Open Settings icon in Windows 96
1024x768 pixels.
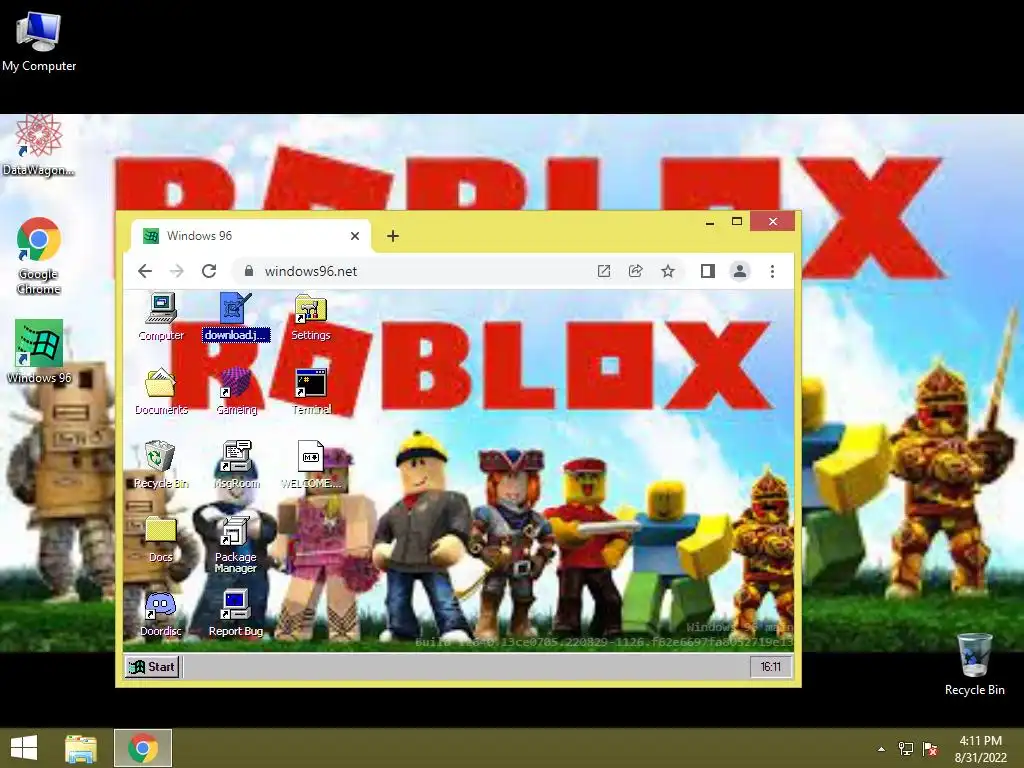pyautogui.click(x=311, y=317)
